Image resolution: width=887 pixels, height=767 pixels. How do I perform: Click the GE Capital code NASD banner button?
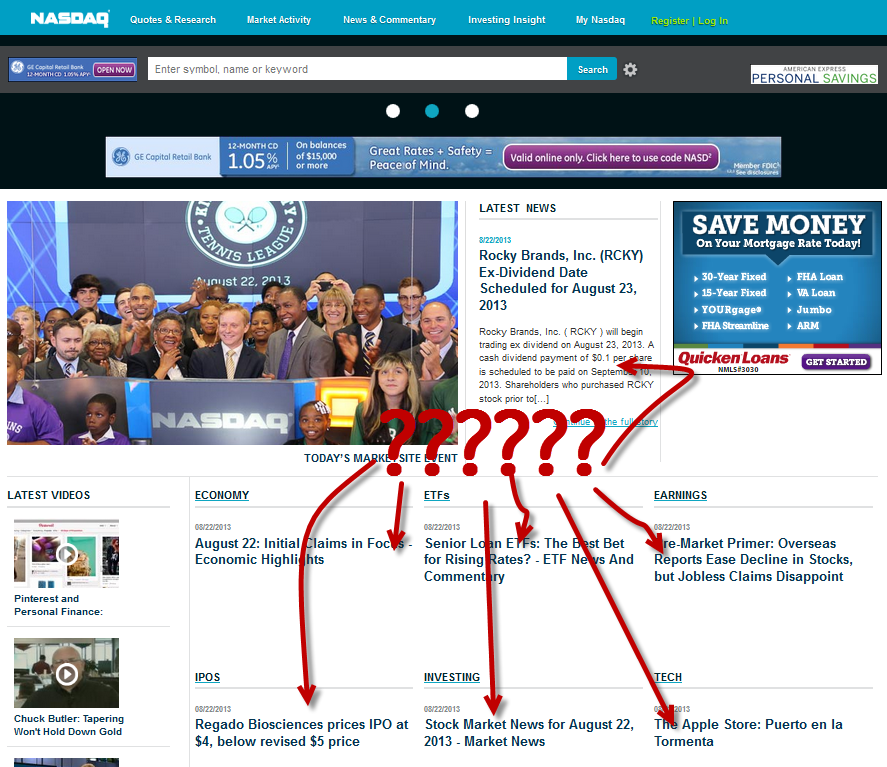tap(611, 157)
